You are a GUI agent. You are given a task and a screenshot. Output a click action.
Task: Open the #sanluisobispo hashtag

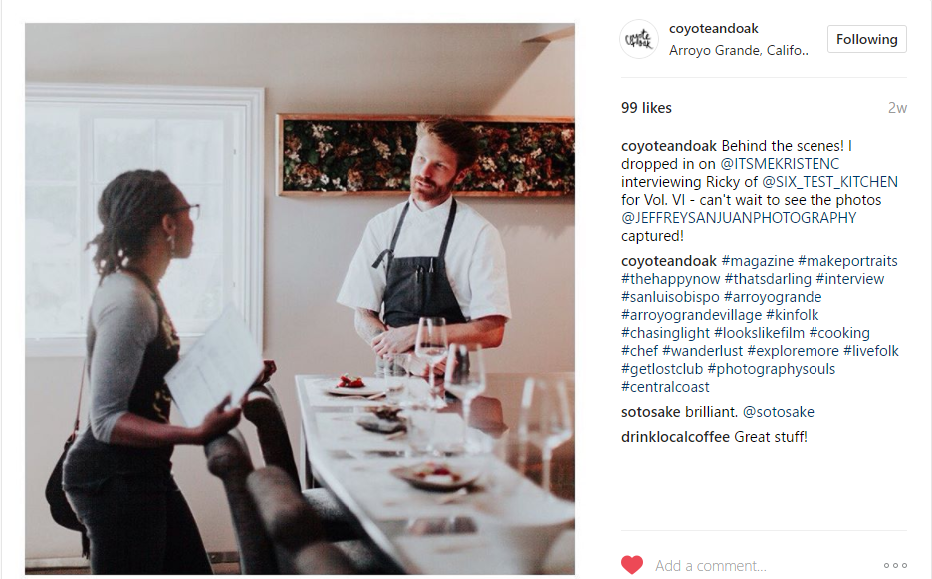(670, 297)
